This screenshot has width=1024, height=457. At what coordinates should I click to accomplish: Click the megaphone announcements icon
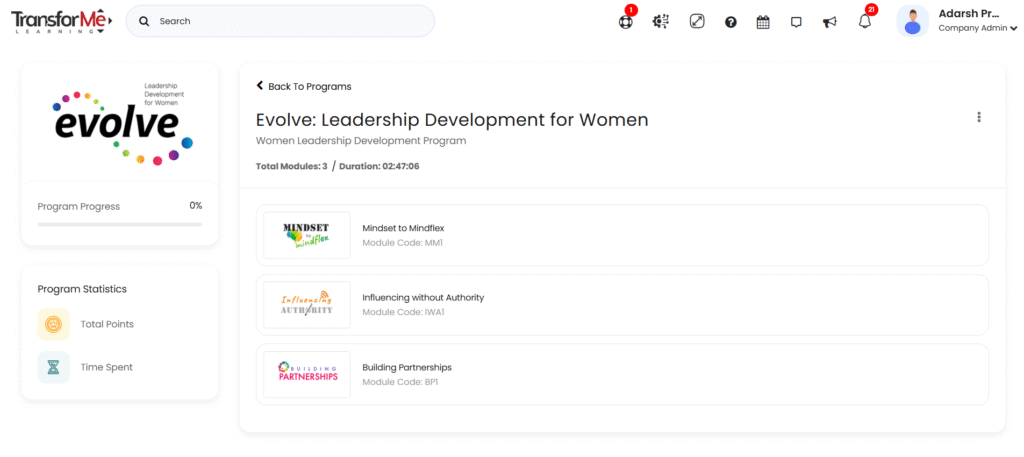click(x=829, y=22)
